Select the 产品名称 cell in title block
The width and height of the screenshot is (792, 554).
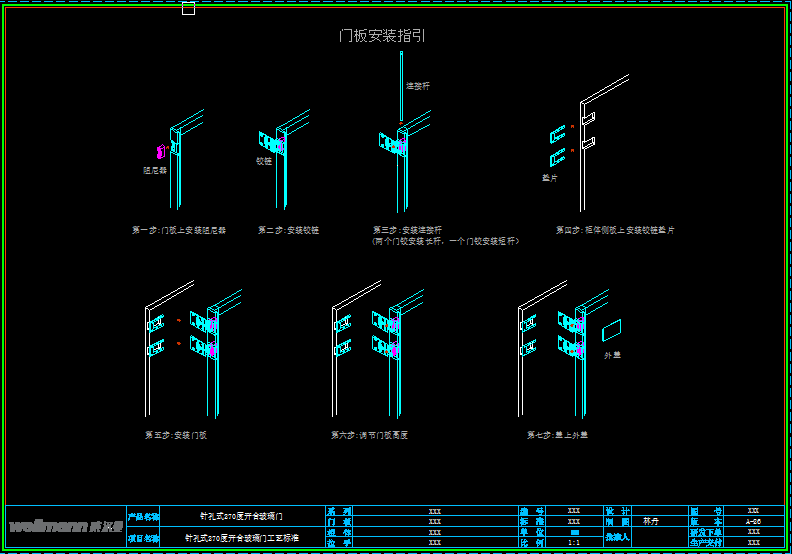click(143, 517)
